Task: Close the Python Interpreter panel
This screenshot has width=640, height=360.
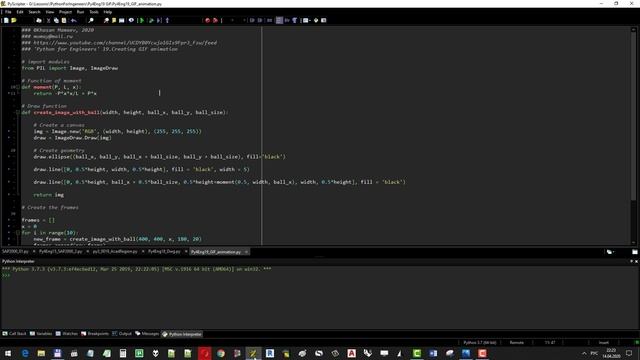Action: [636, 261]
